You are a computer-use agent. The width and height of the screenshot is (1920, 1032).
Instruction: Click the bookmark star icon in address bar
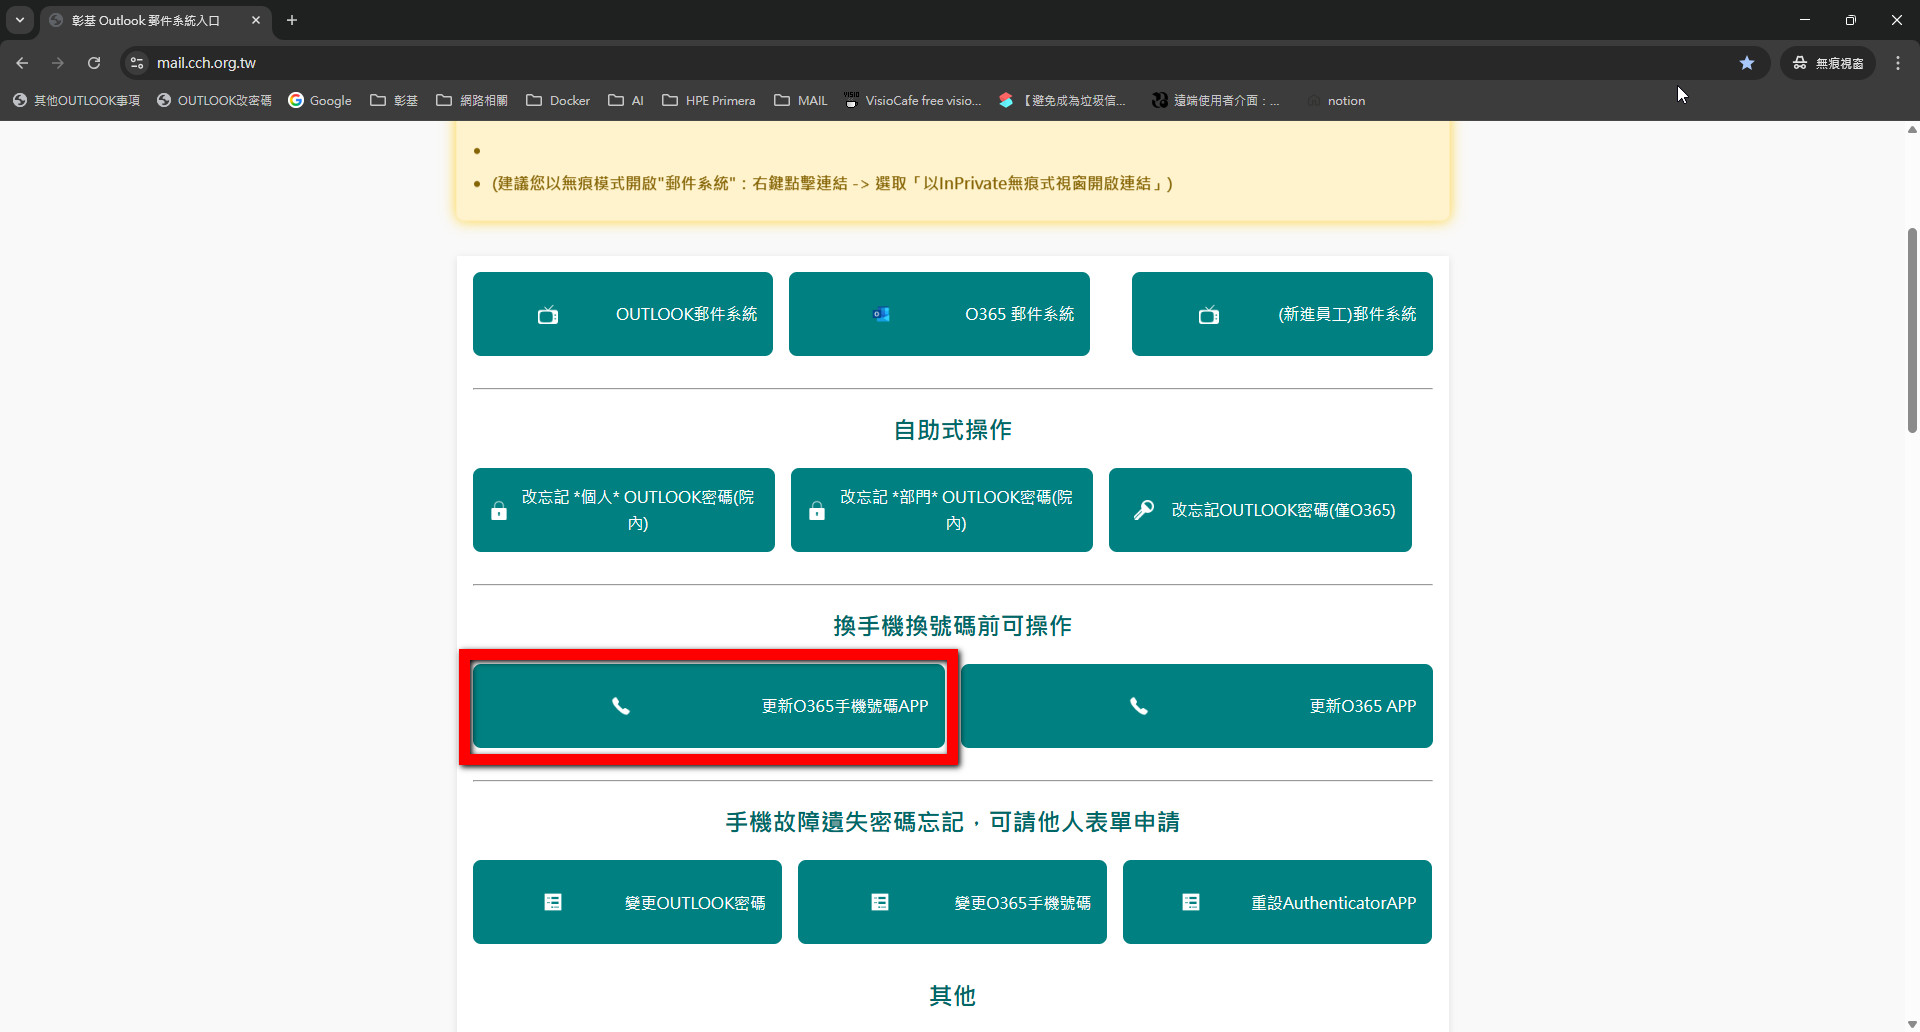point(1746,63)
